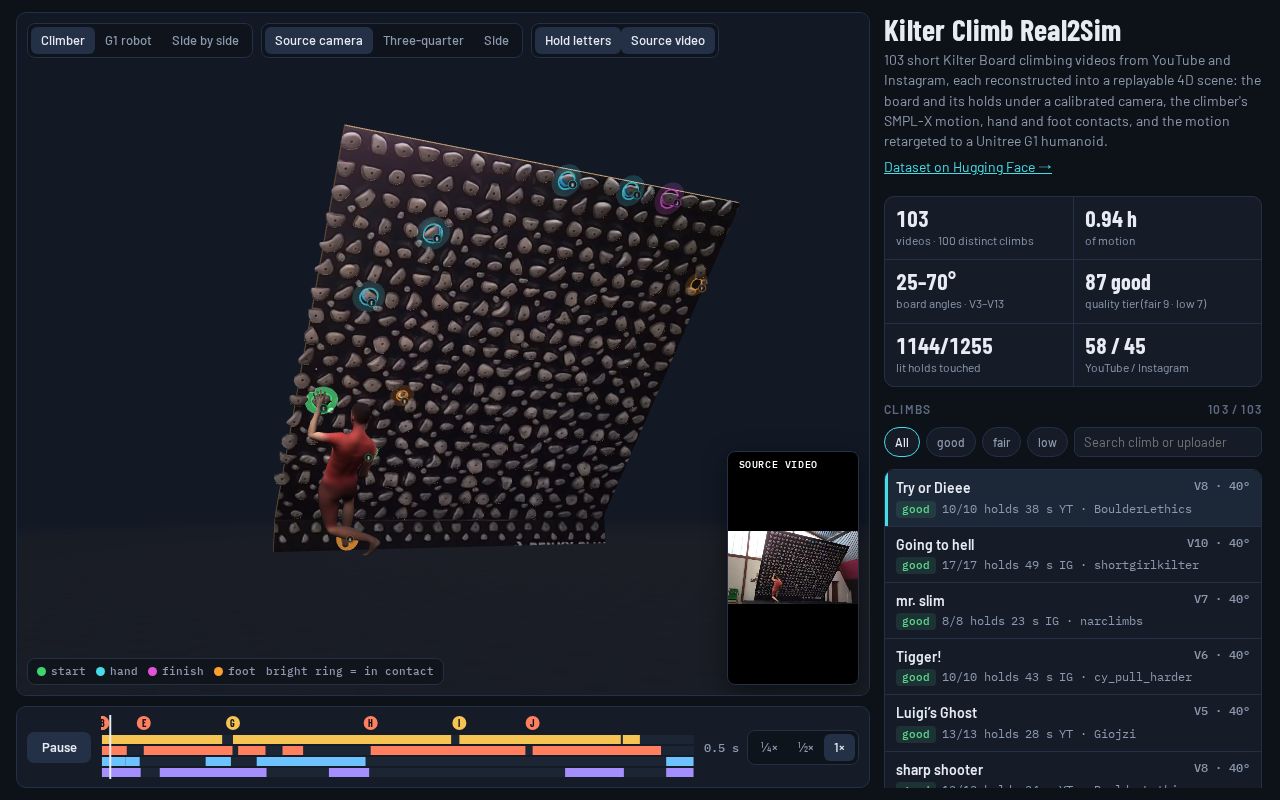Select the Try or Dieee climb

coord(1073,498)
